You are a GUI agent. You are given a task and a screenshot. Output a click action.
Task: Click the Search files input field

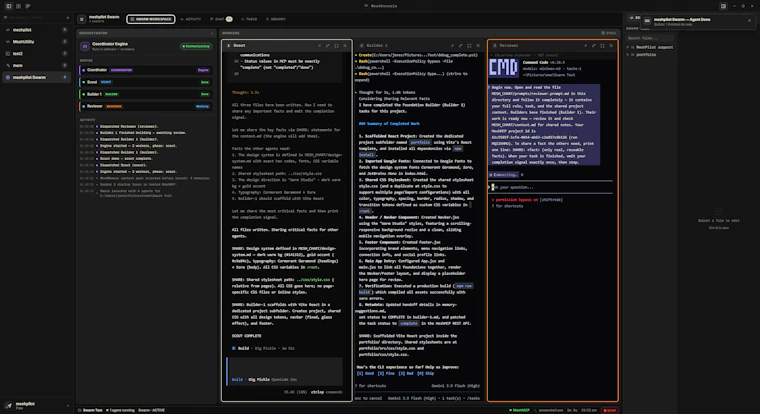[649, 38]
